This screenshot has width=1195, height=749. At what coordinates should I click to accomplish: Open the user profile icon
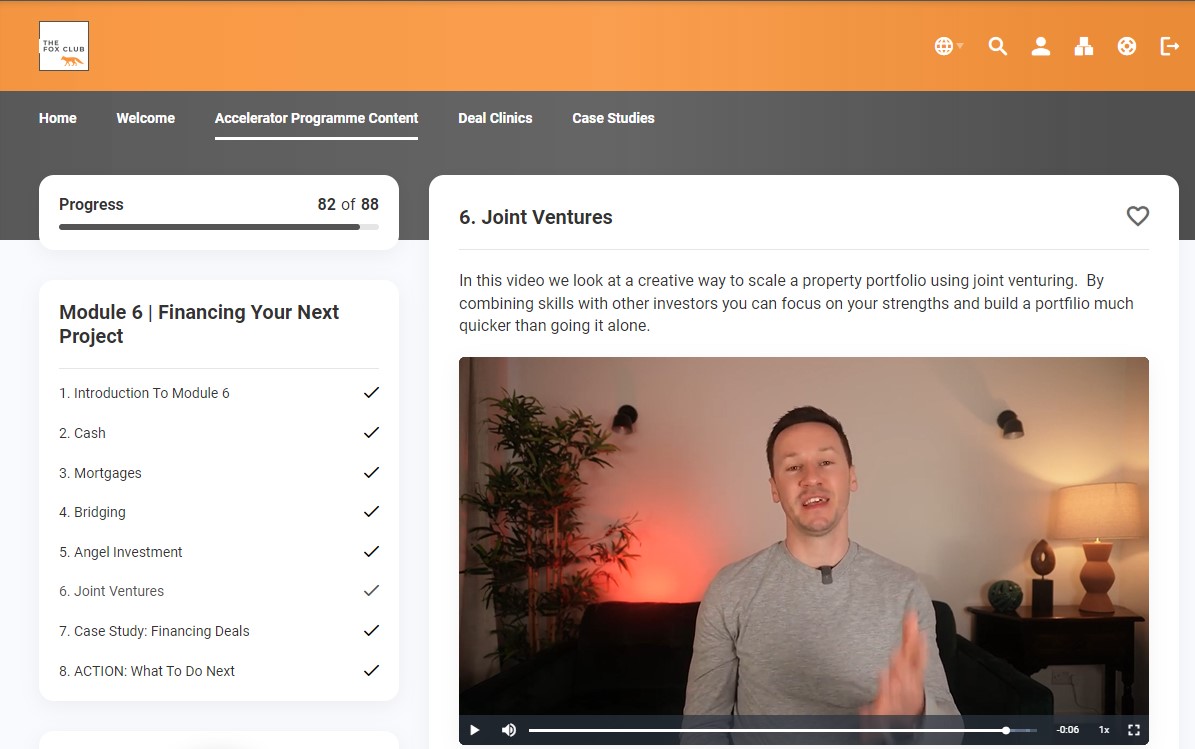tap(1041, 46)
